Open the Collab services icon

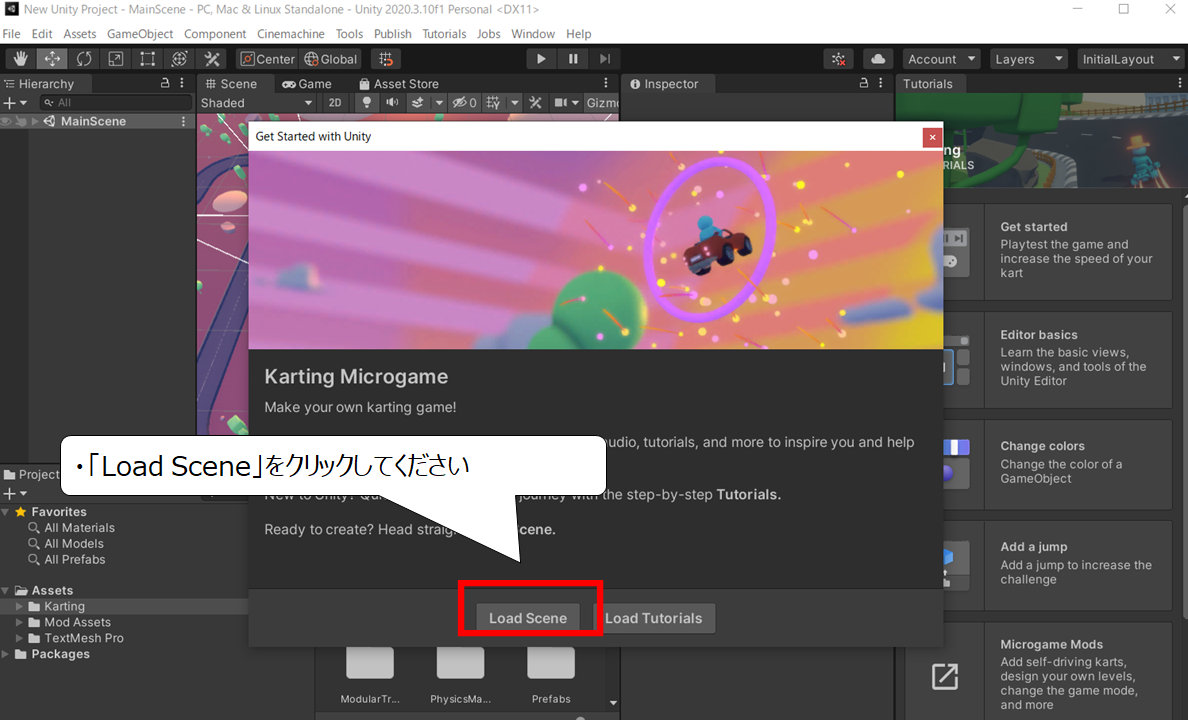[839, 59]
